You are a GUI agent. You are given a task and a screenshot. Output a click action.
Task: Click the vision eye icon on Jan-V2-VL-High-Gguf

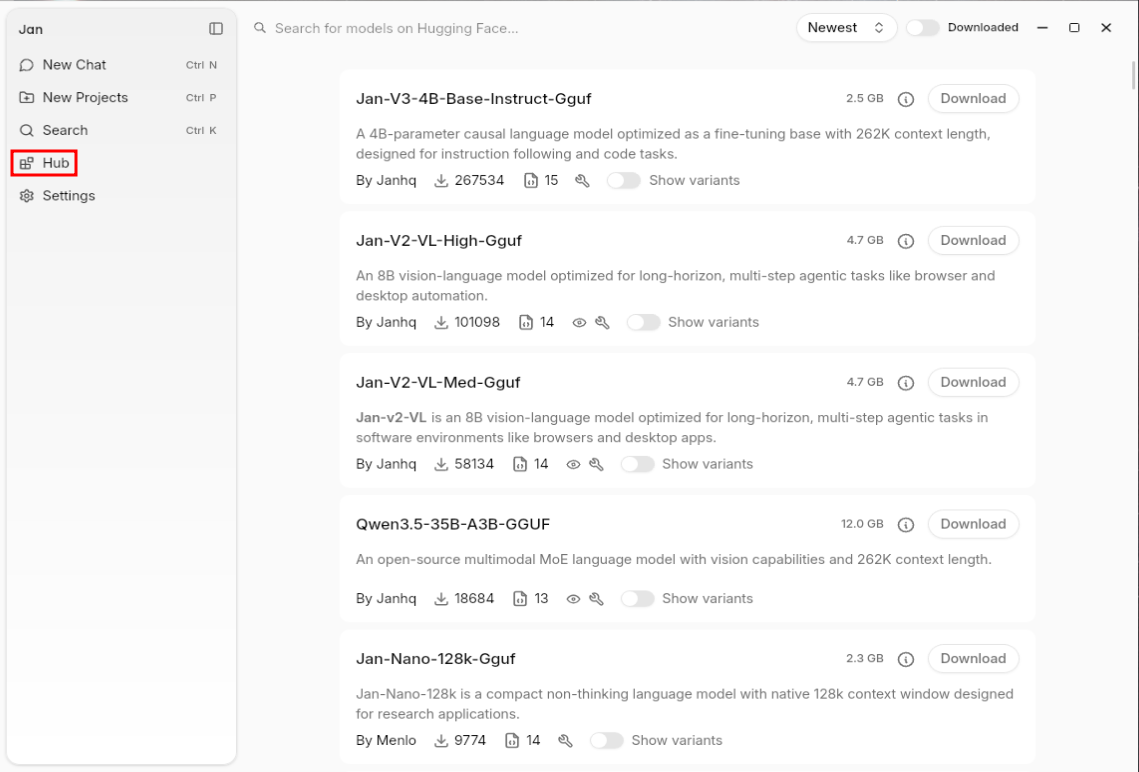point(579,322)
